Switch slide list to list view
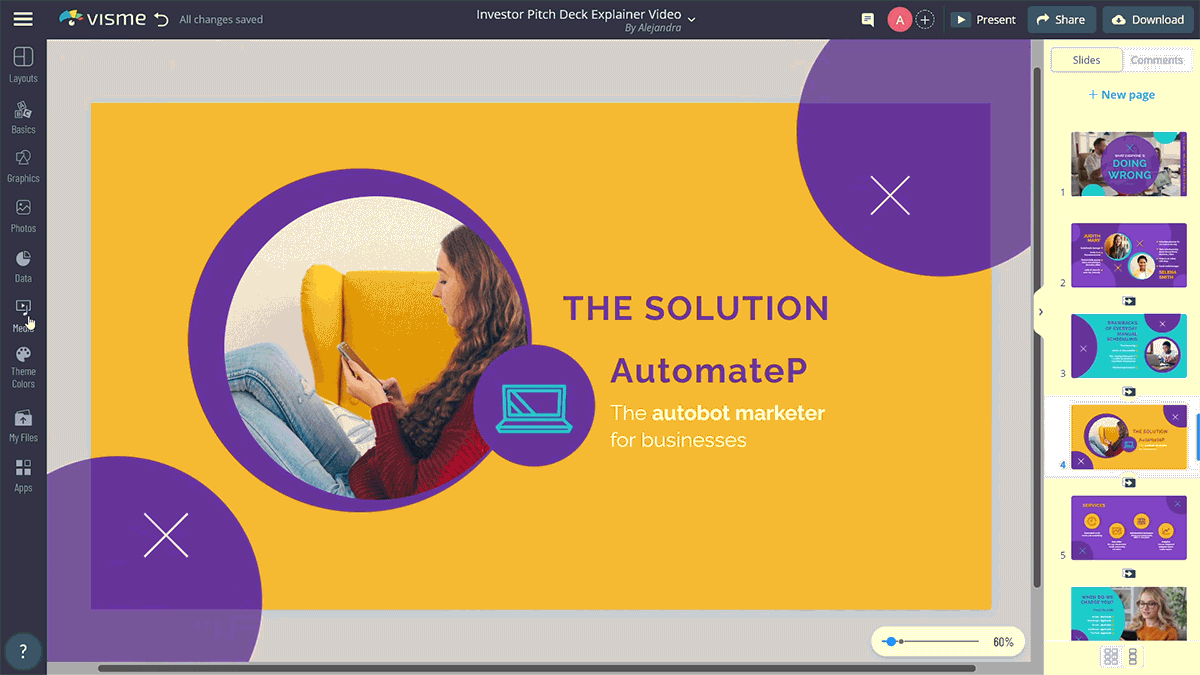This screenshot has height=675, width=1200. [1133, 656]
